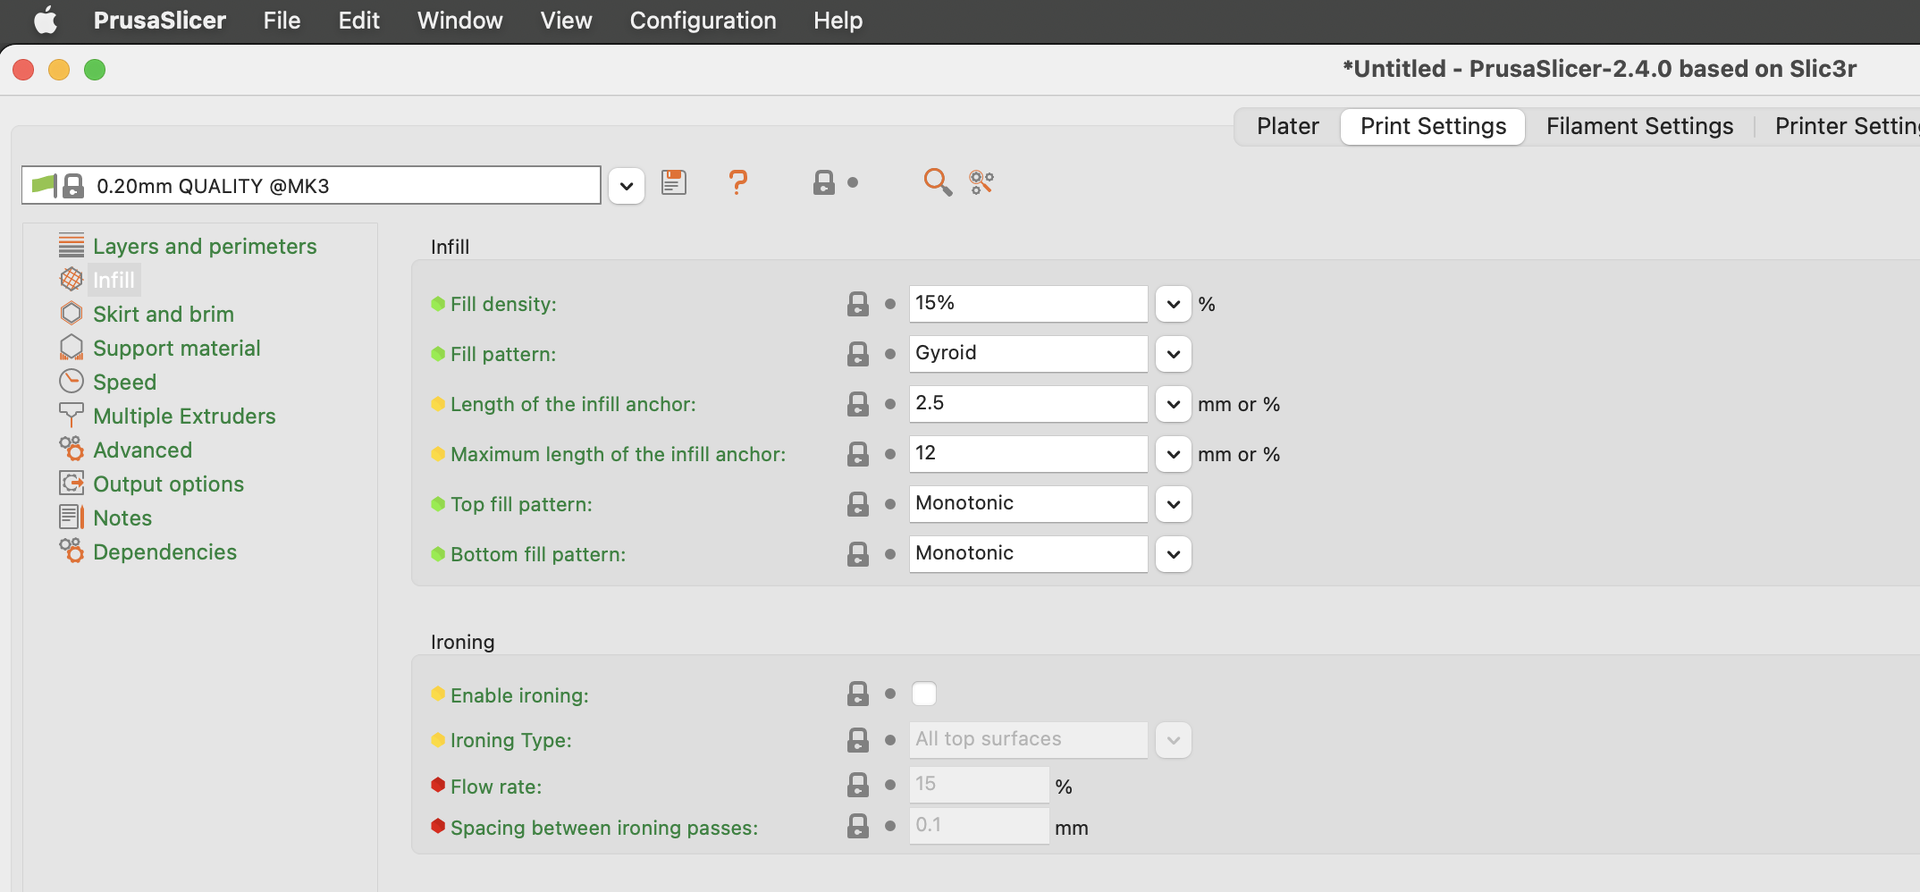Click the compare presets icon next to search
1920x892 pixels.
pos(982,182)
